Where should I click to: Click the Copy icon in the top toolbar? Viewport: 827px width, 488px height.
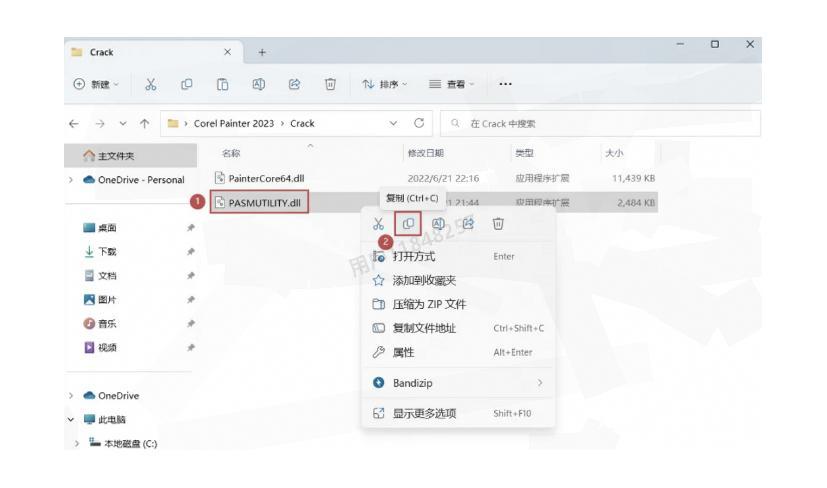(x=187, y=84)
